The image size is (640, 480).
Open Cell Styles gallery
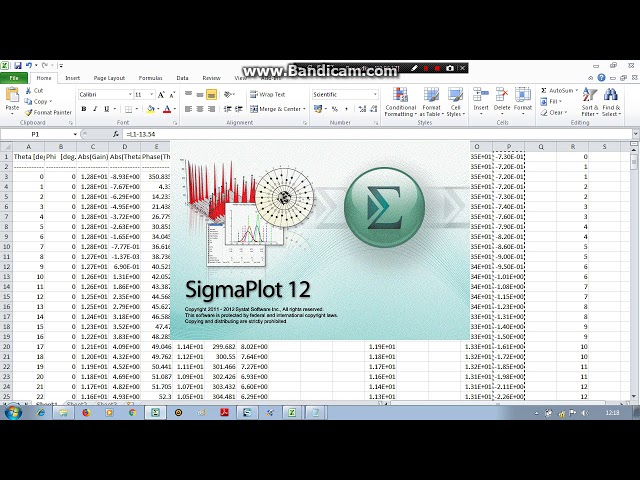pyautogui.click(x=456, y=102)
